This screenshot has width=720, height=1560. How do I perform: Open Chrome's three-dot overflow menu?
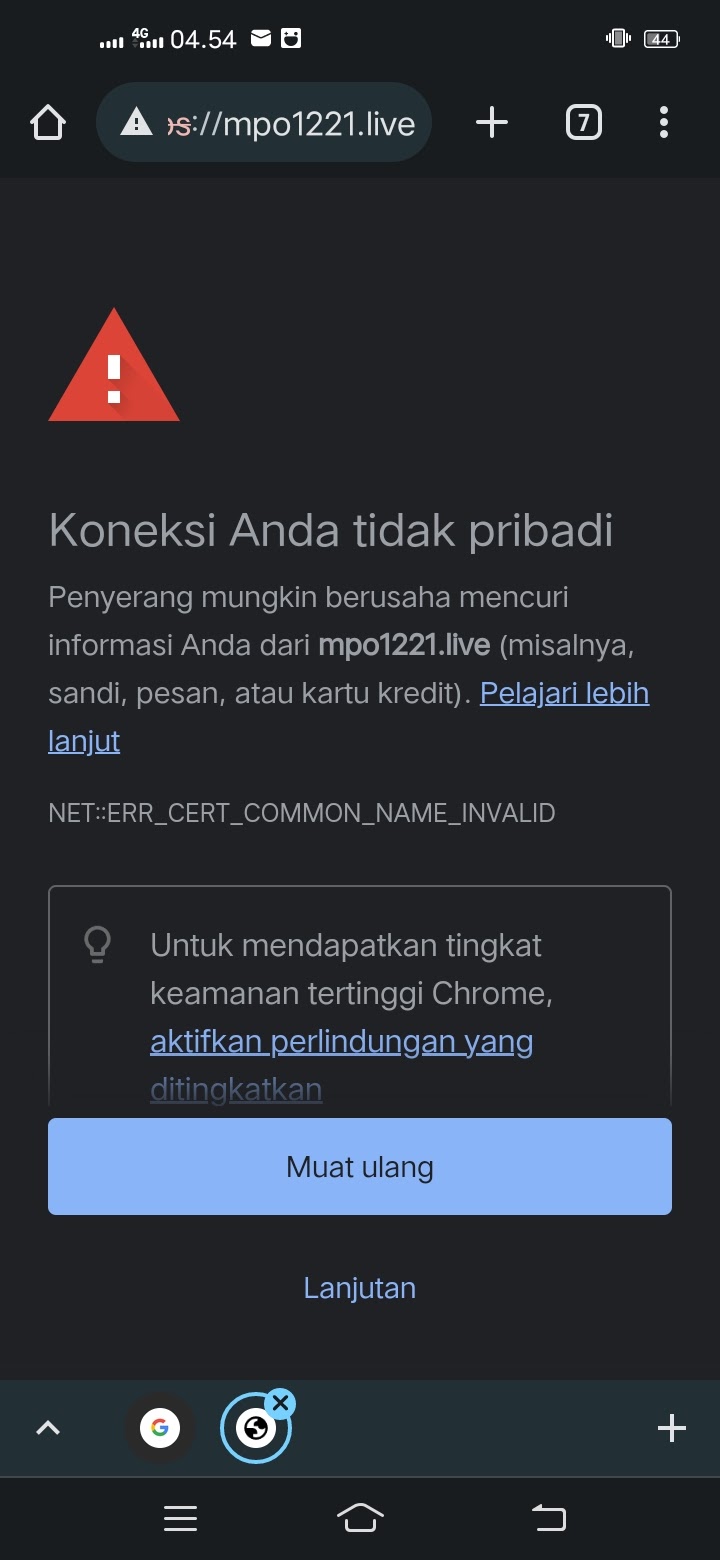click(x=663, y=122)
